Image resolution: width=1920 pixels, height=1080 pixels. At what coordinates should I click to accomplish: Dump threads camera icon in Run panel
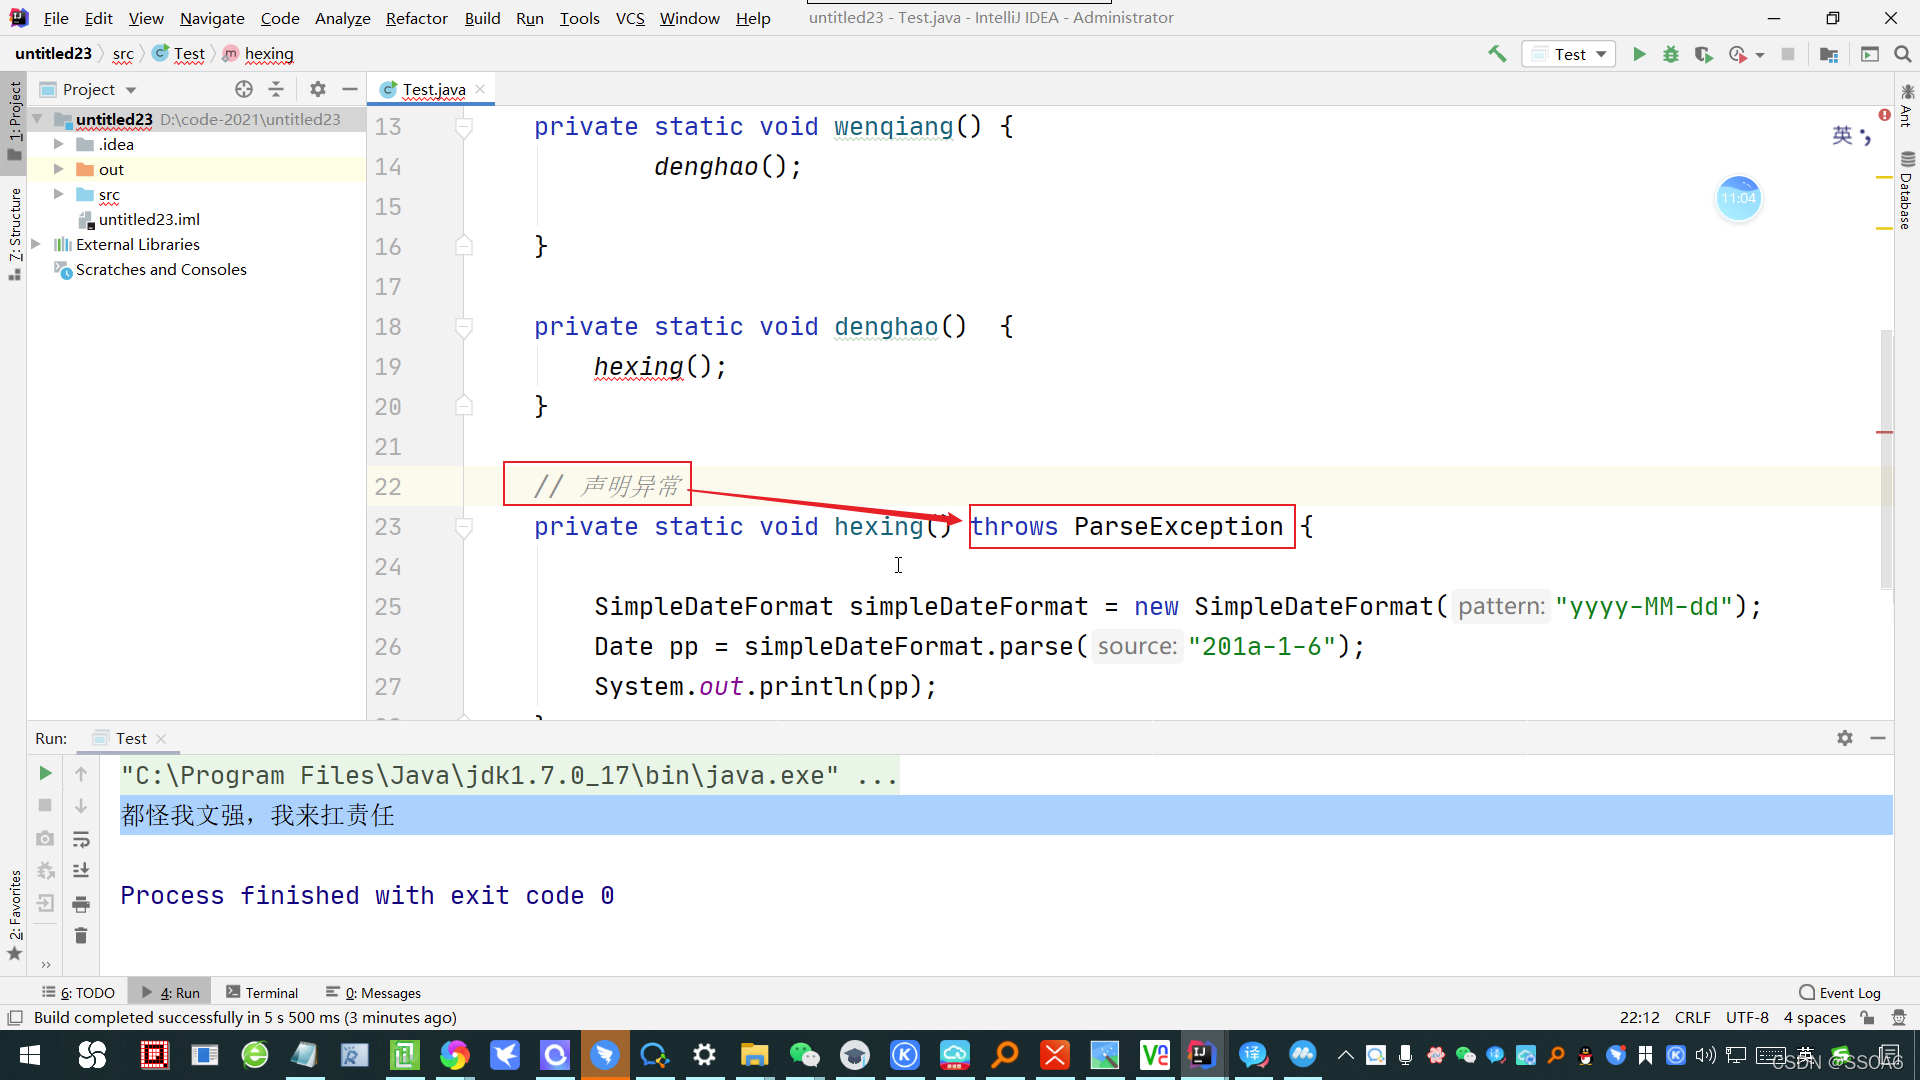(45, 838)
